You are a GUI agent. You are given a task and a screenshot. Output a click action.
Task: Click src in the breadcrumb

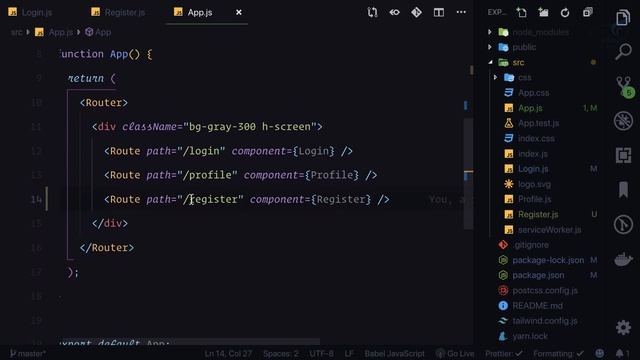coord(16,32)
